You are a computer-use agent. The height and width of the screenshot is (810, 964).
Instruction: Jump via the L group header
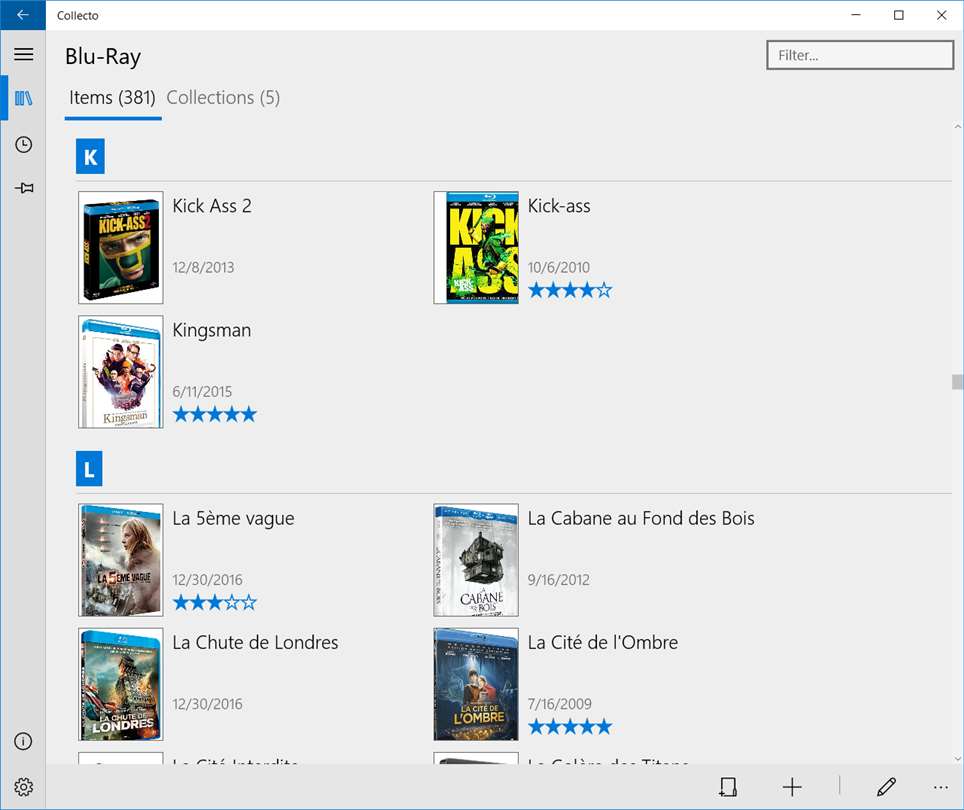[x=89, y=469]
